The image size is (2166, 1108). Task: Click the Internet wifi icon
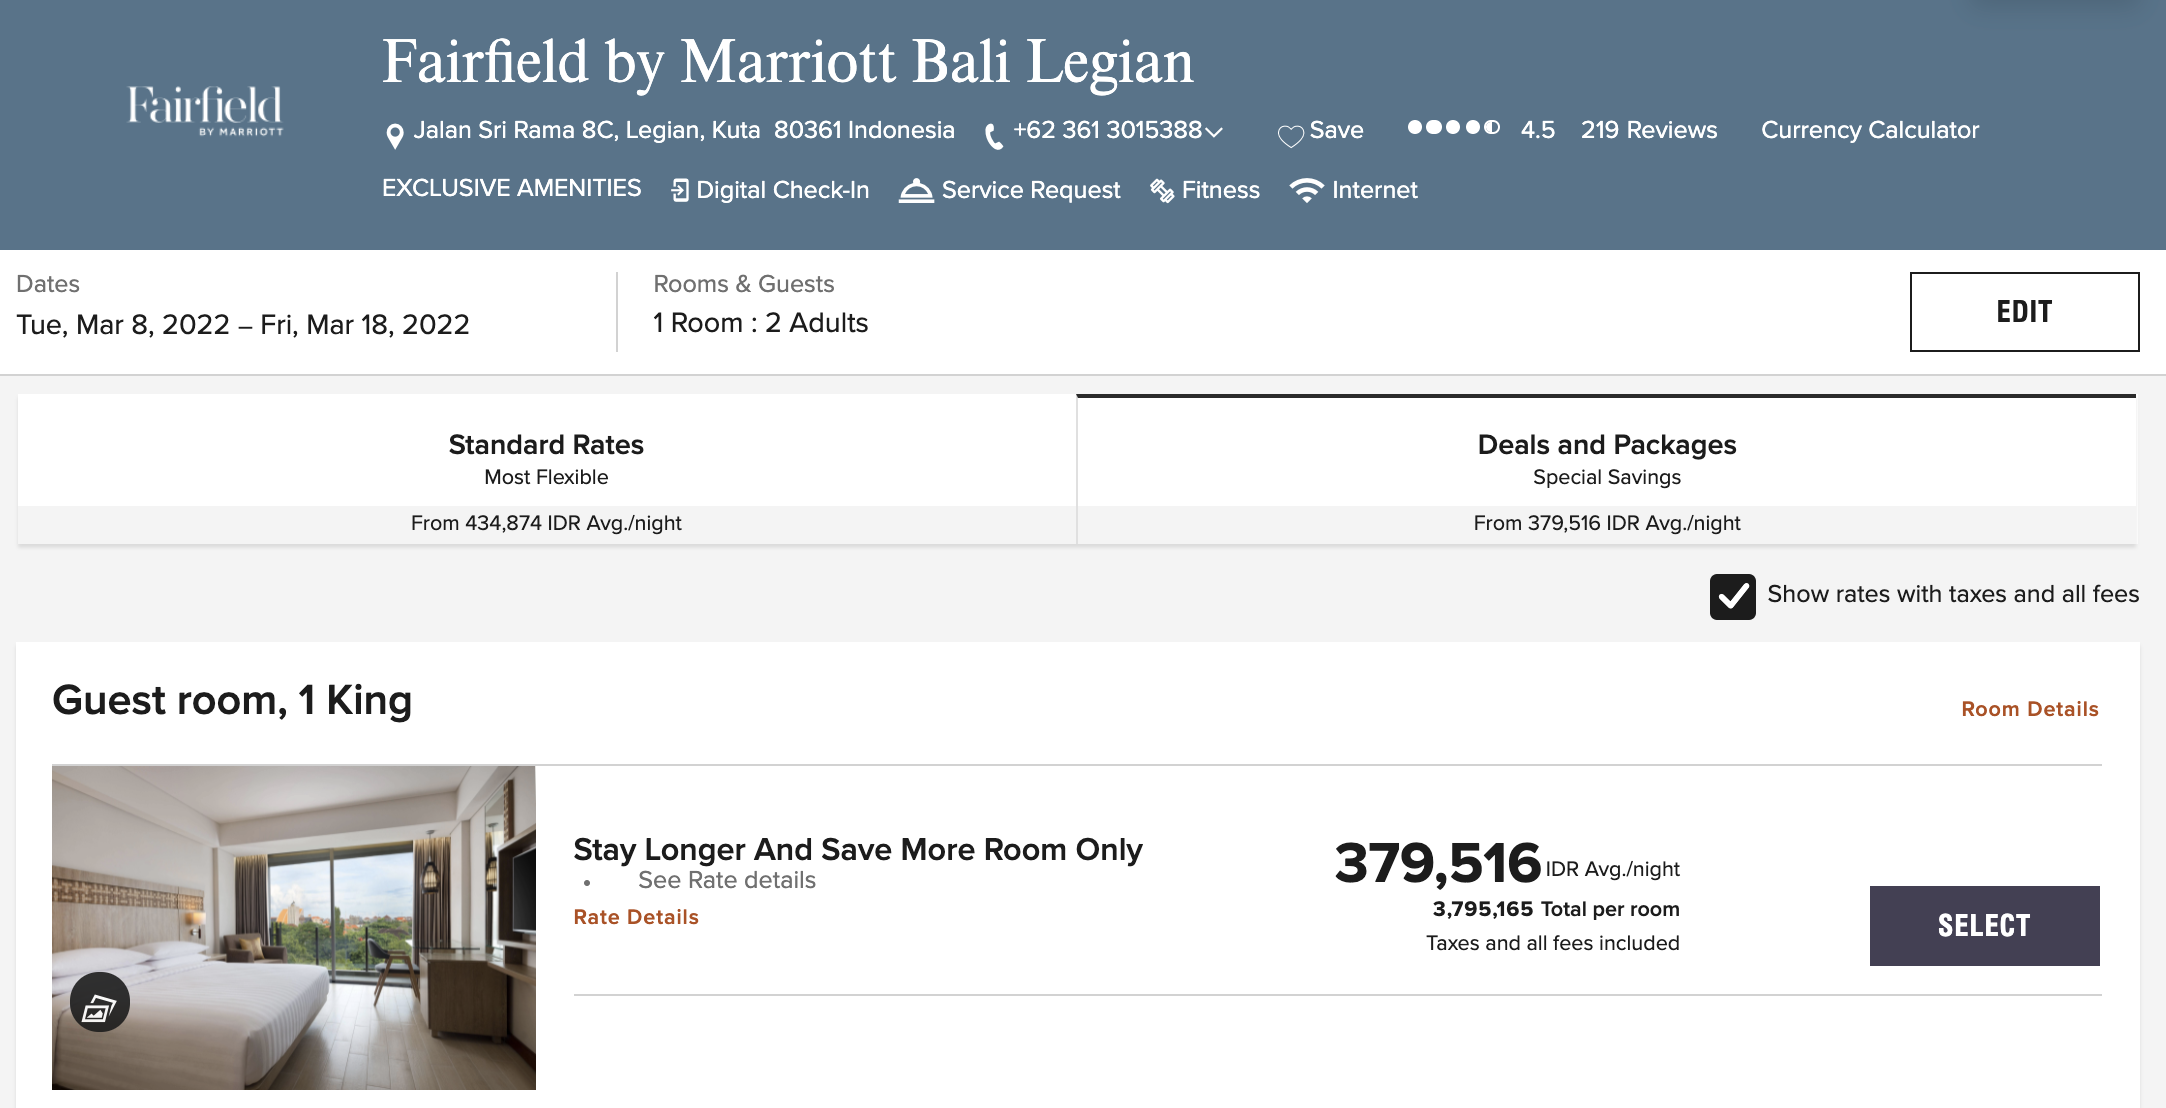pyautogui.click(x=1306, y=190)
